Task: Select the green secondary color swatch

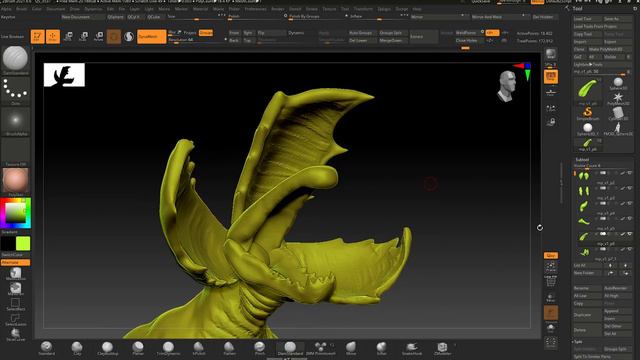Action: click(x=23, y=244)
